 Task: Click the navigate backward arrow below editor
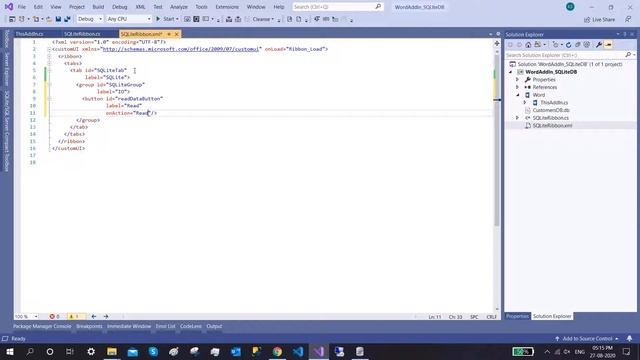(x=94, y=316)
